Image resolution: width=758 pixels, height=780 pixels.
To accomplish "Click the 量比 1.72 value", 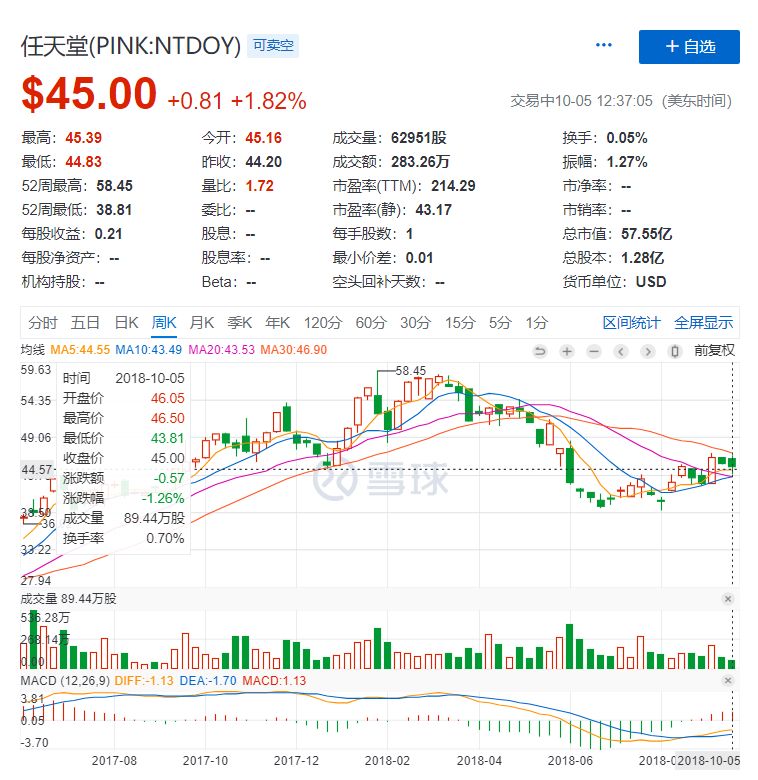I will (x=260, y=186).
